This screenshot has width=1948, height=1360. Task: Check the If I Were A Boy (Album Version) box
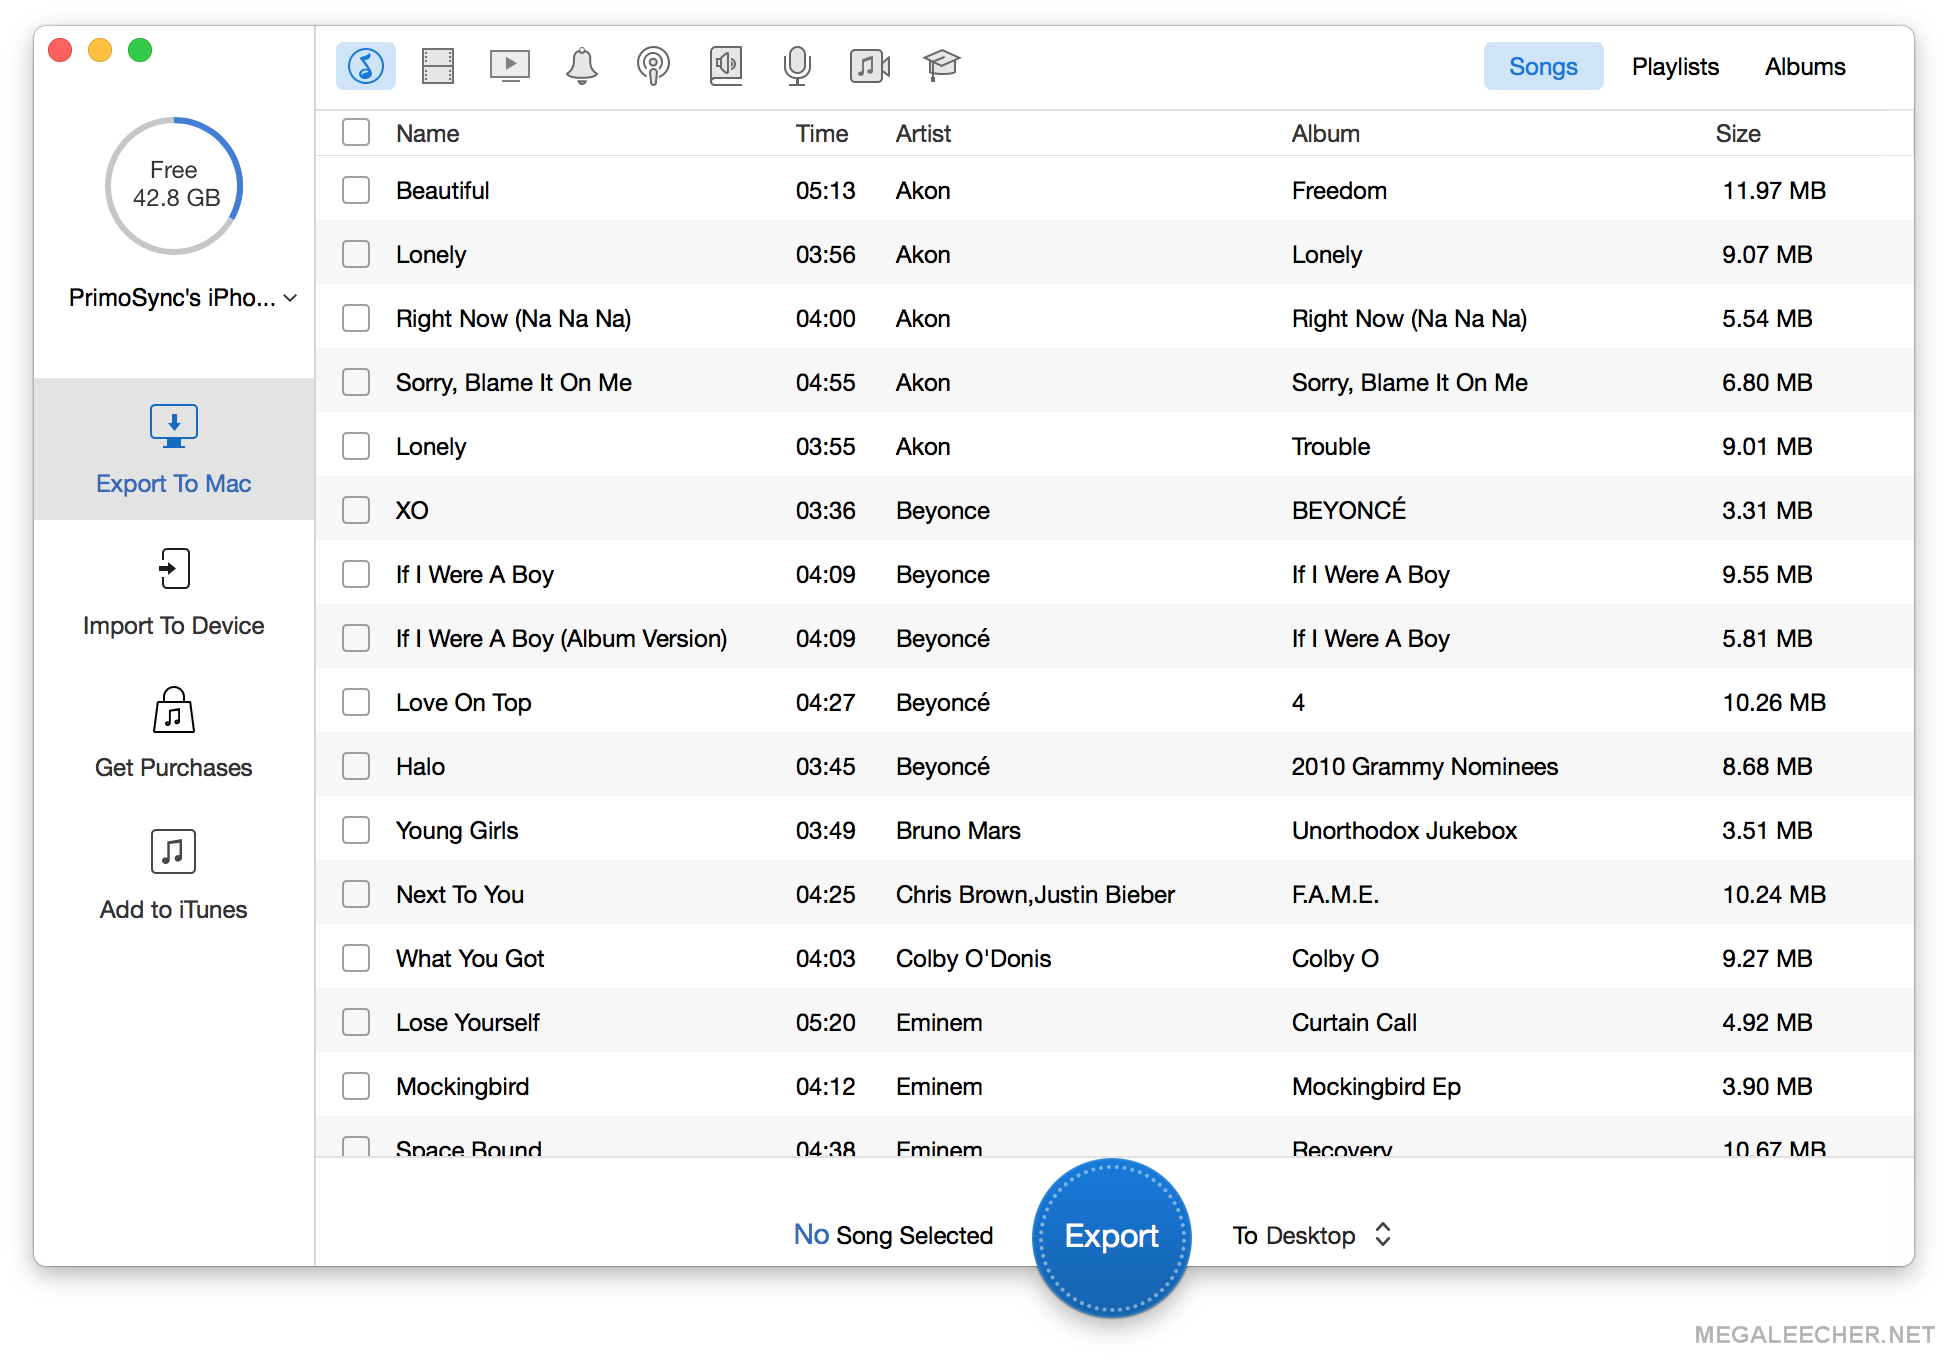(x=356, y=638)
